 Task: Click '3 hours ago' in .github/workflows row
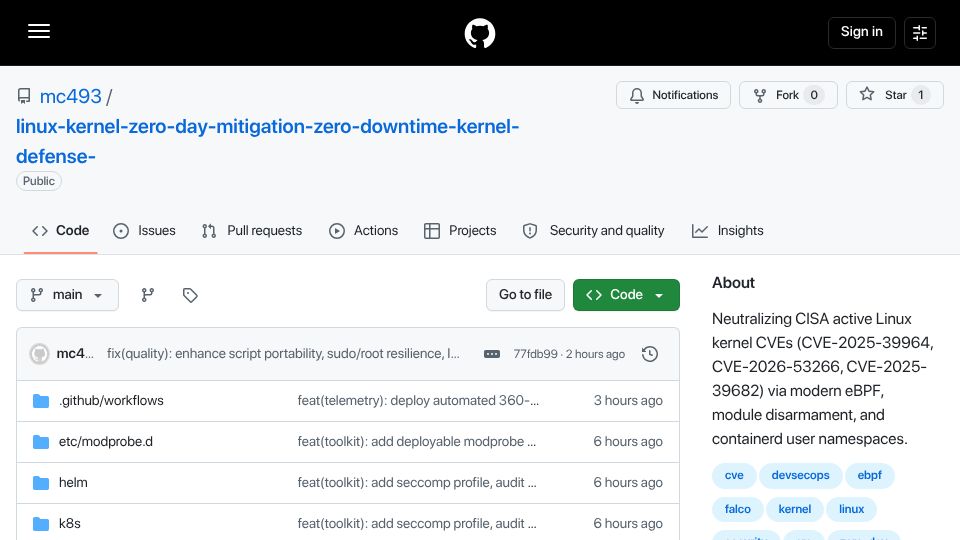tap(628, 400)
